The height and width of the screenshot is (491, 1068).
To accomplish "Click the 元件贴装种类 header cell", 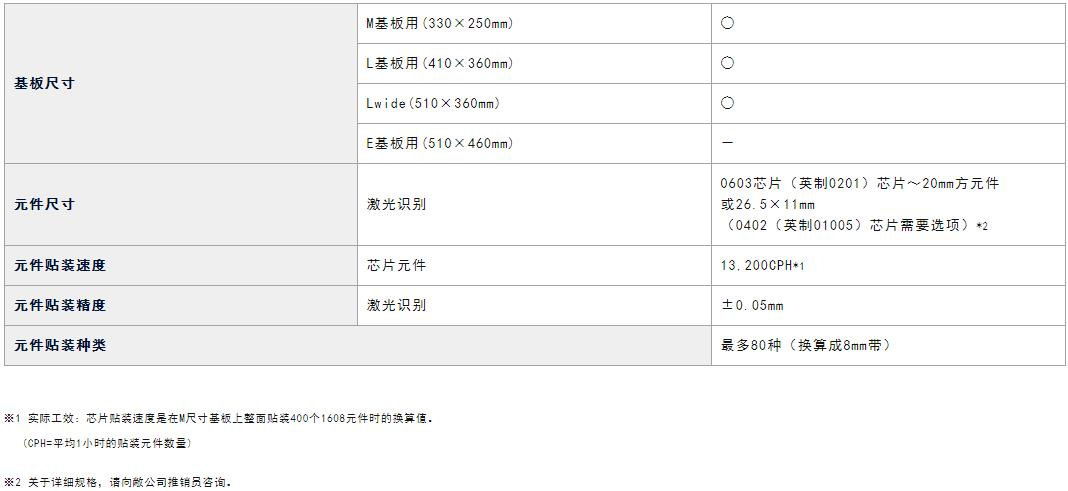I will click(60, 345).
